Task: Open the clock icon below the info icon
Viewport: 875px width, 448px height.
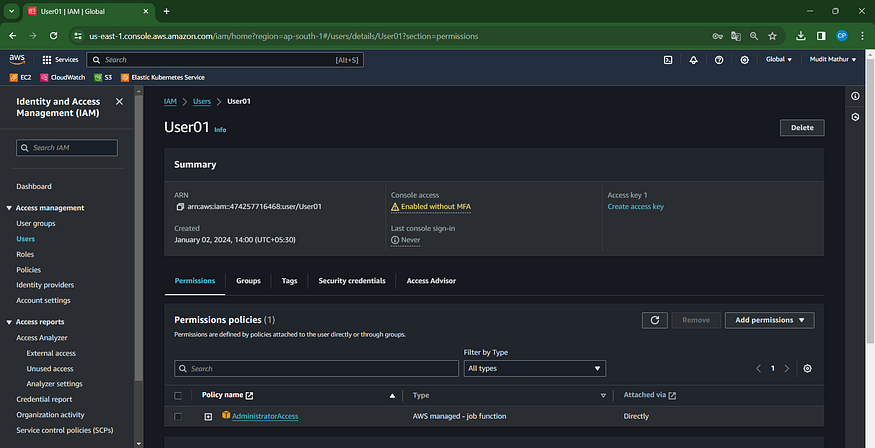Action: pyautogui.click(x=855, y=117)
